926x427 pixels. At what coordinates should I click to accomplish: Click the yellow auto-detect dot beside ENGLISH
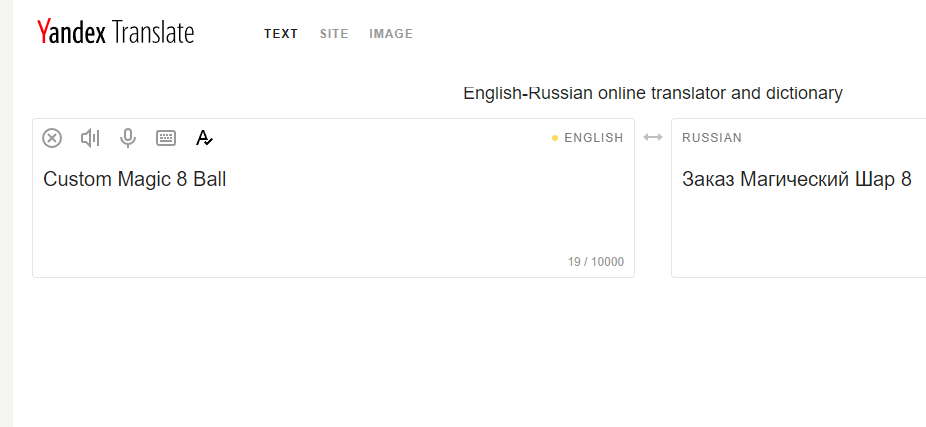click(555, 138)
